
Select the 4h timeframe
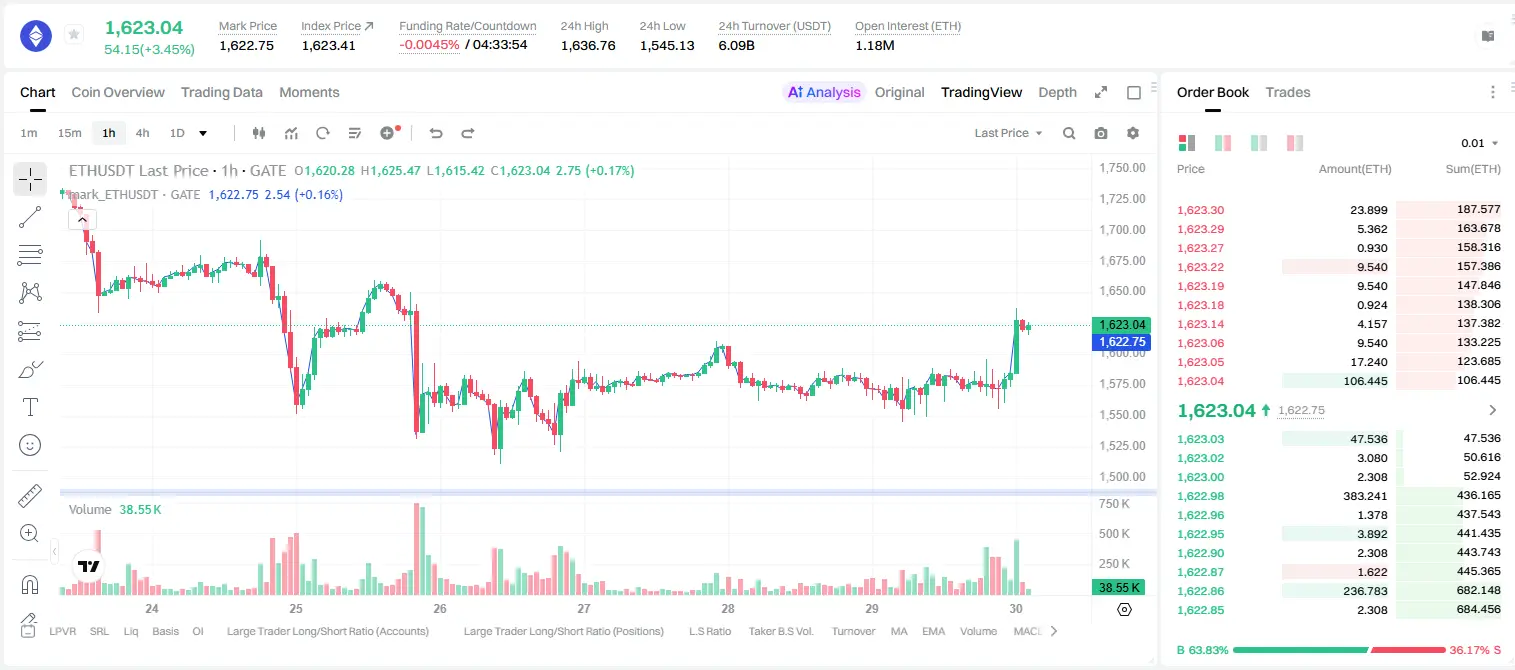tap(143, 133)
